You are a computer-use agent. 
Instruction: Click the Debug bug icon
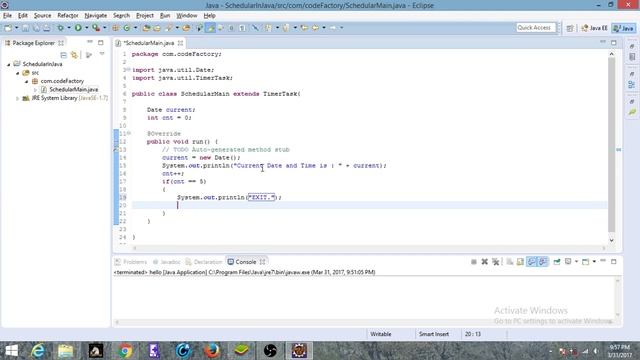tap(60, 28)
